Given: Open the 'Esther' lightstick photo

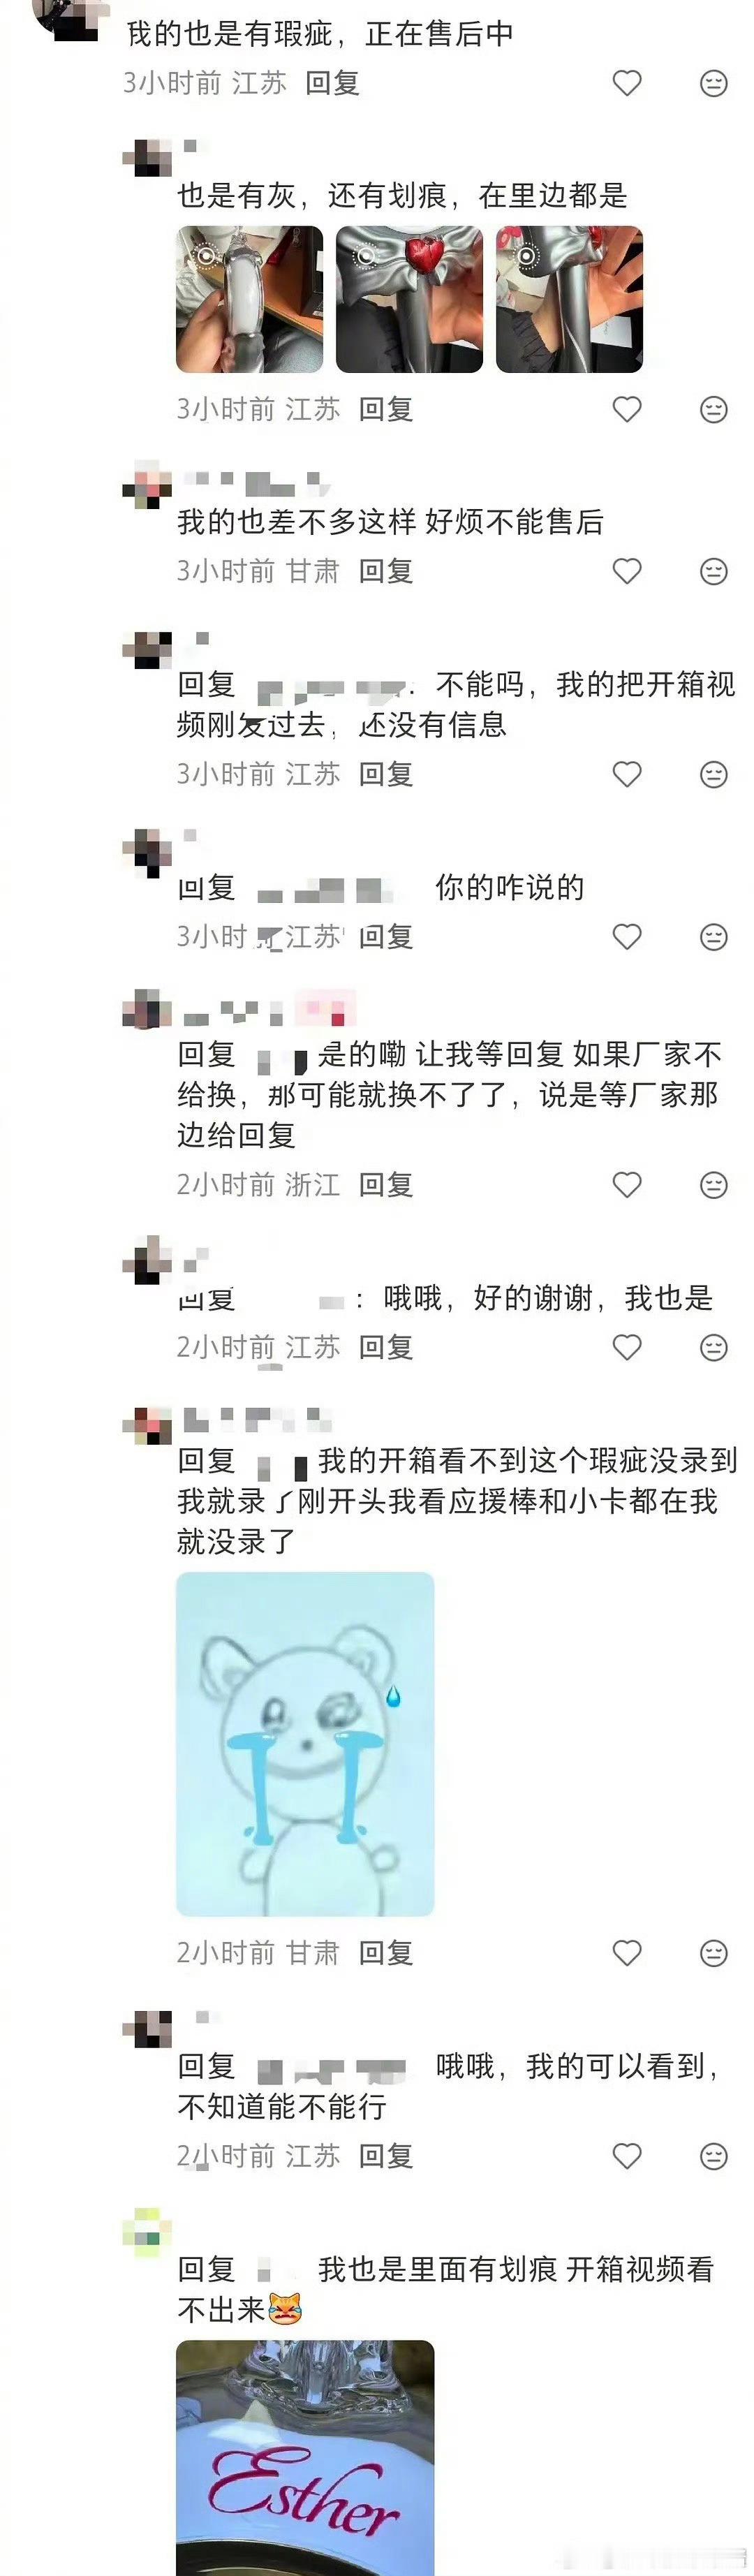Looking at the screenshot, I should pos(305,2458).
